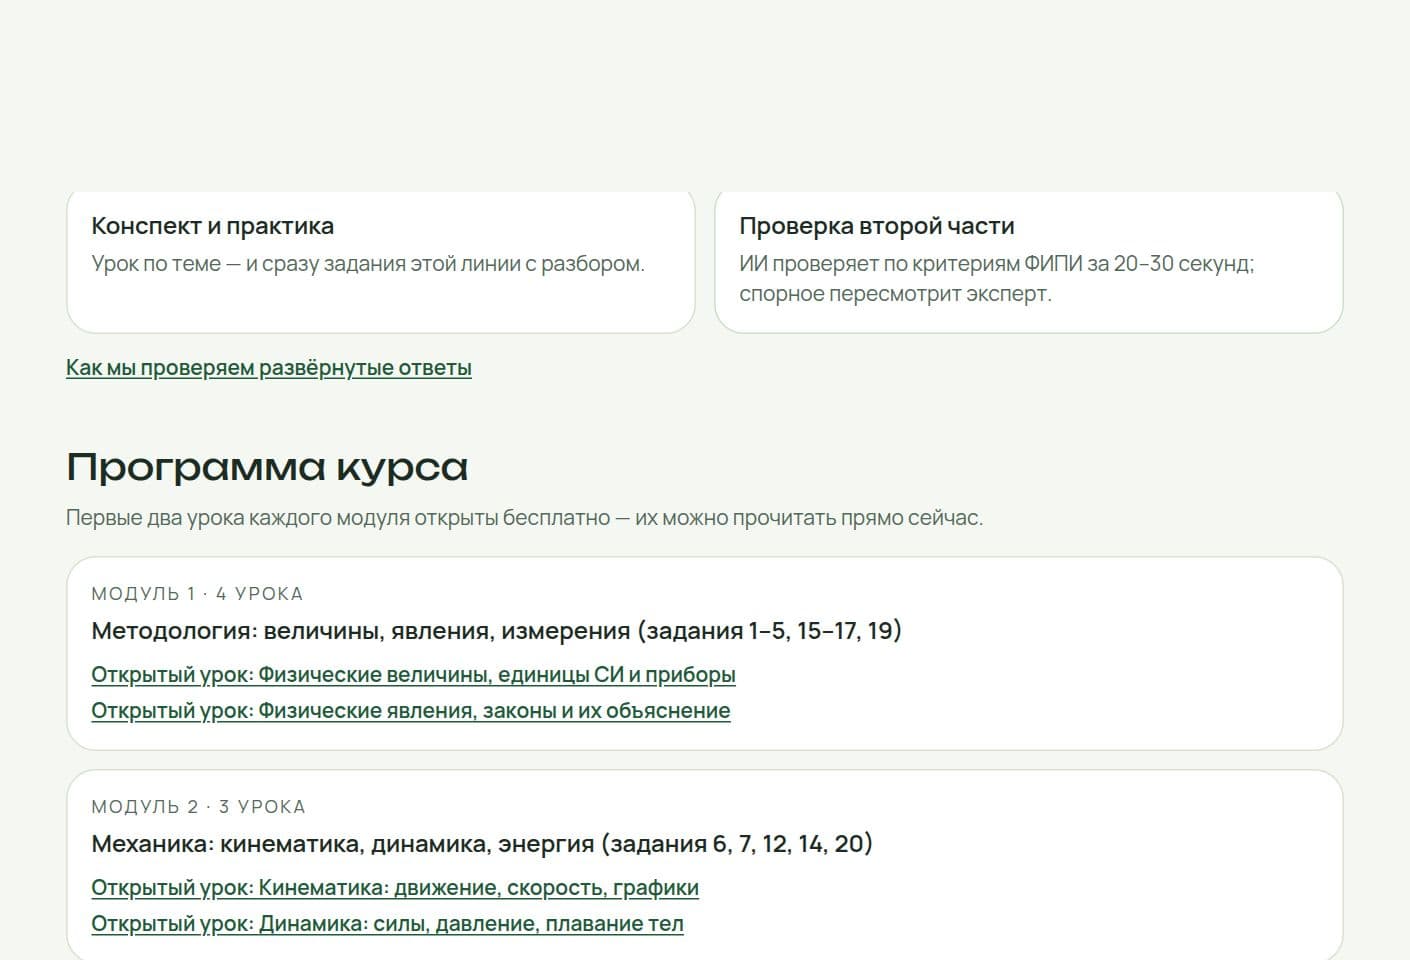Click the 'МОДУЛЬ 1 · 4 УРОКА' label

197,594
